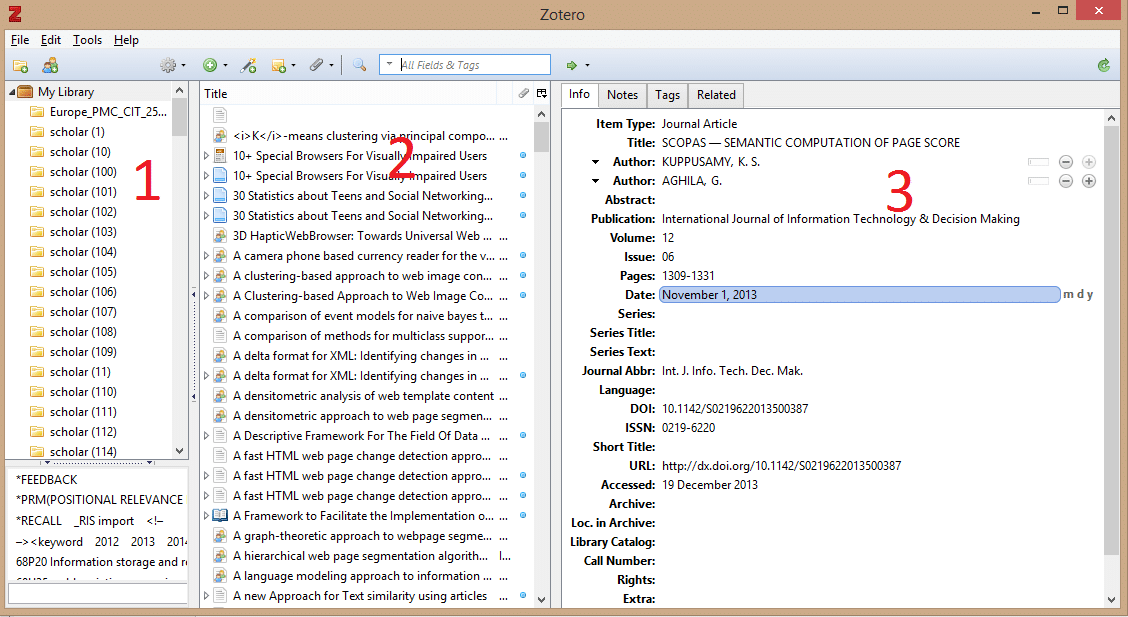Click the New Note icon
Image resolution: width=1128 pixels, height=617 pixels.
[280, 66]
